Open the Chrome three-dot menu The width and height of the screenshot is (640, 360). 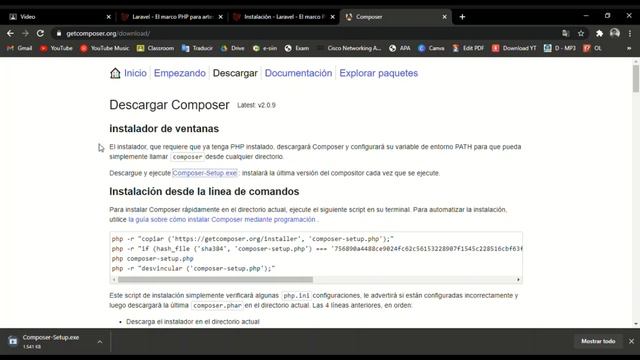click(x=630, y=33)
